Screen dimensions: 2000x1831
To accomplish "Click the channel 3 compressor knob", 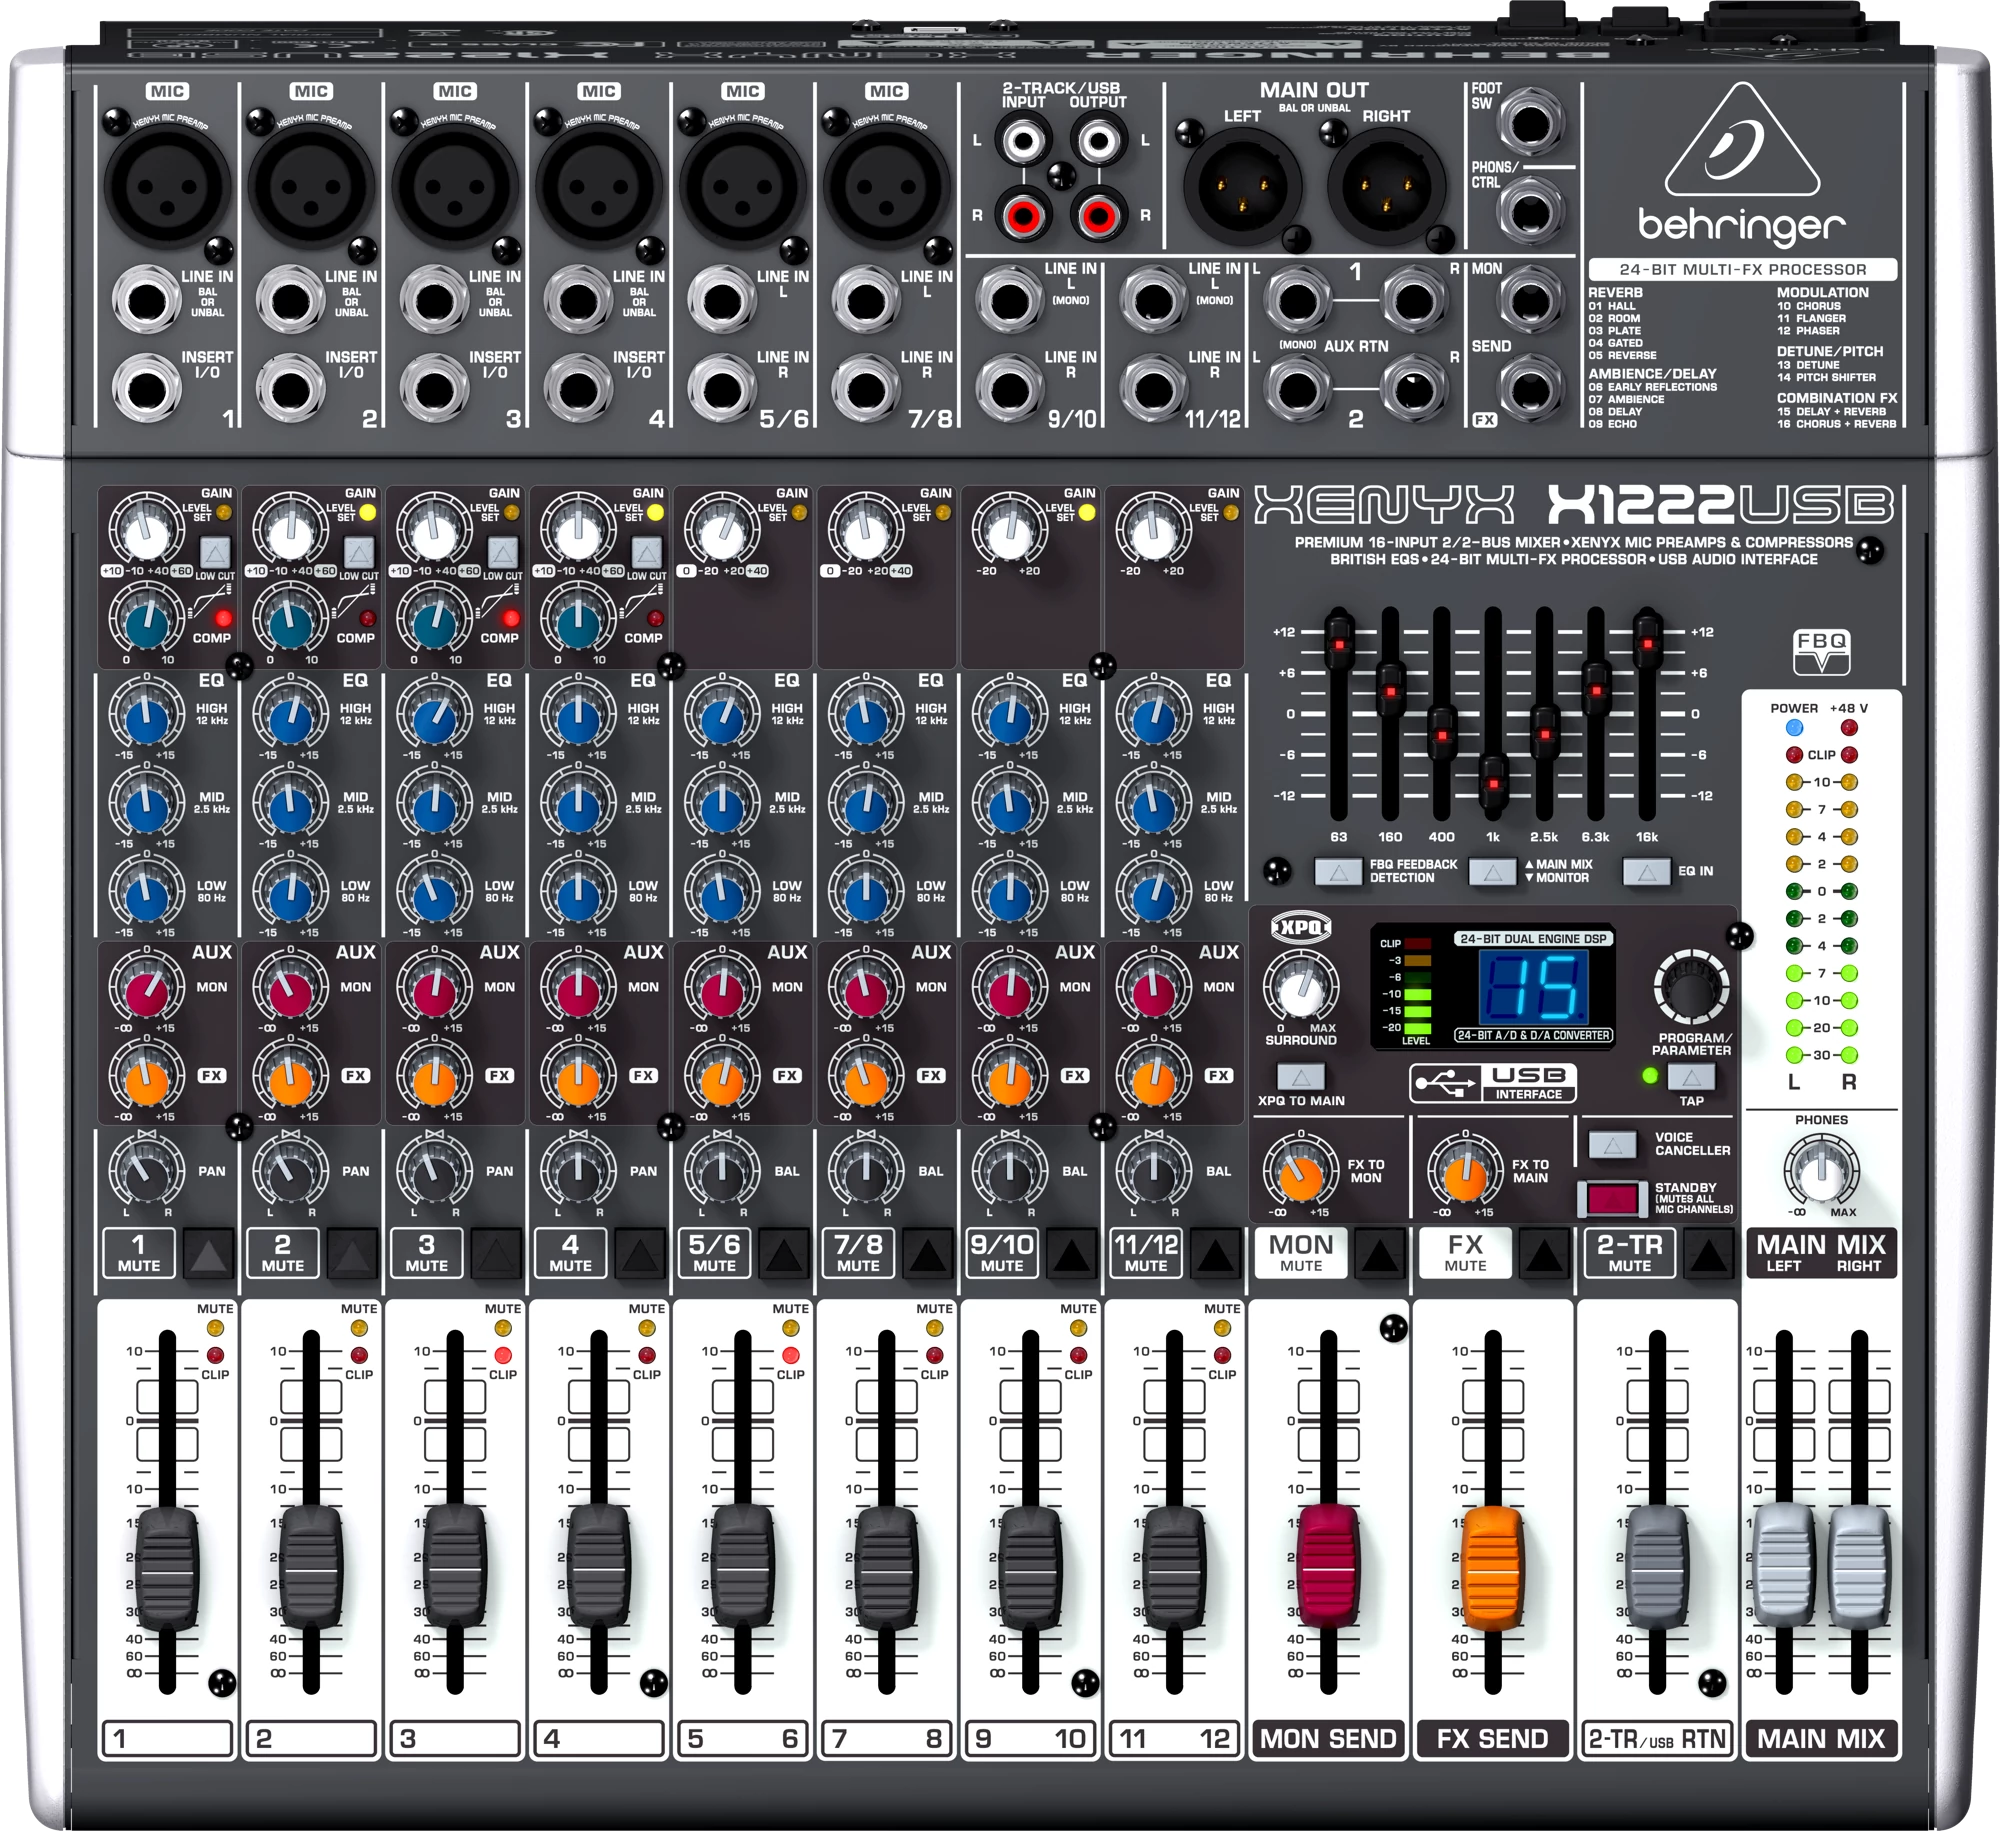I will (x=435, y=624).
